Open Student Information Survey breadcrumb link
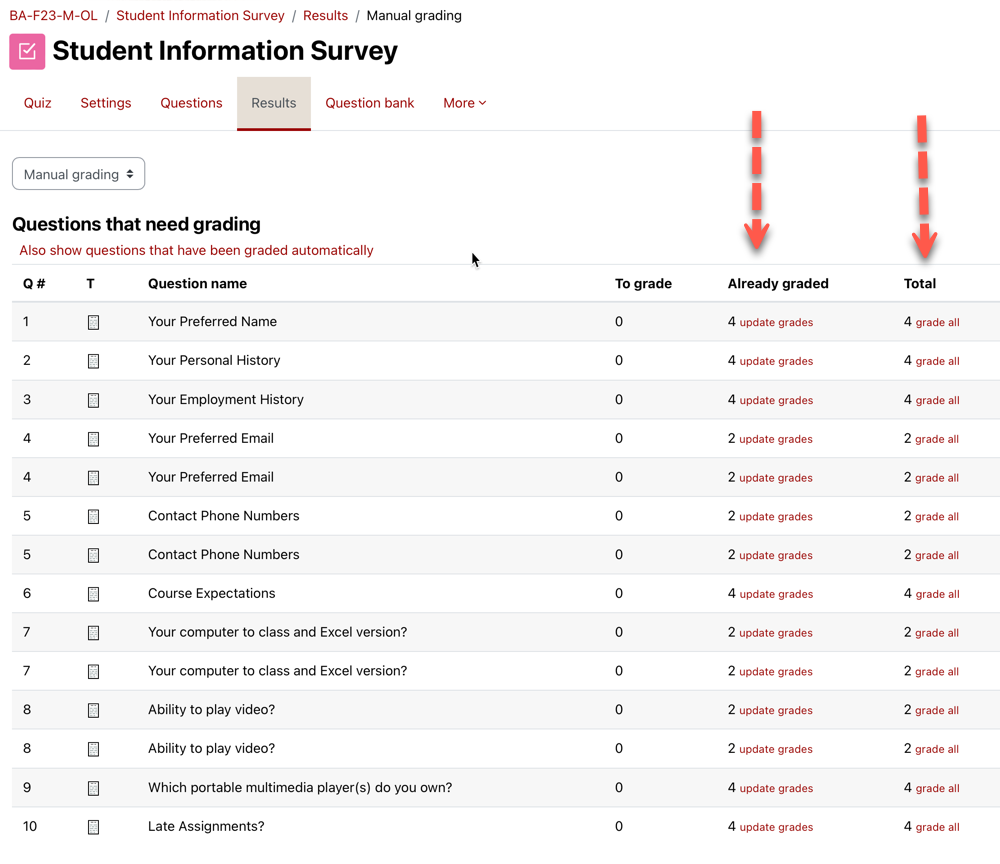This screenshot has height=864, width=1000. (x=200, y=15)
